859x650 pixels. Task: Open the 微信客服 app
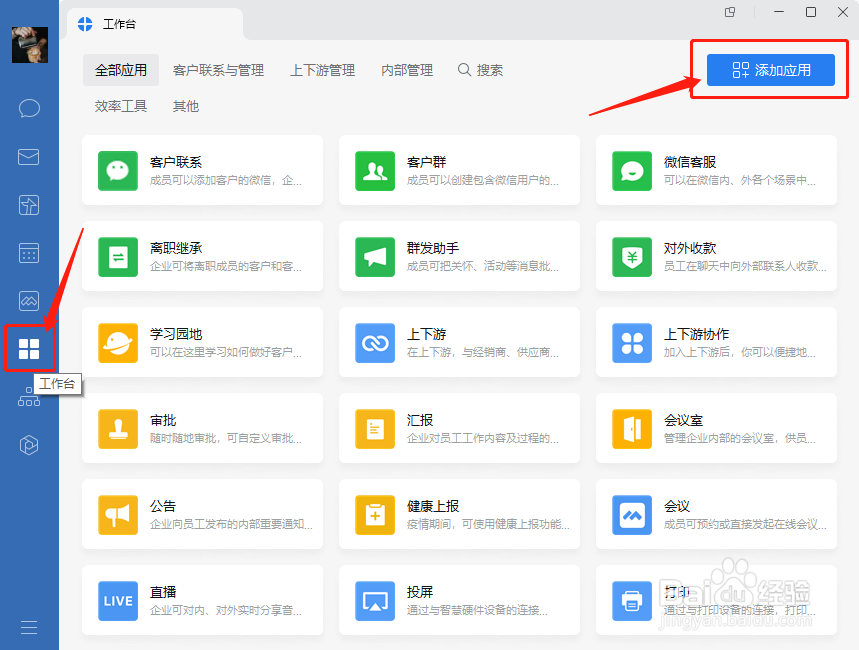tap(715, 170)
